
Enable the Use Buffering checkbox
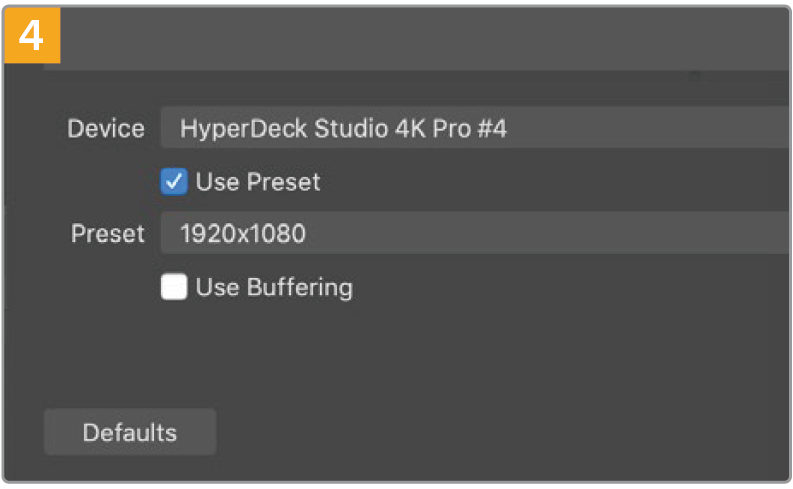coord(174,288)
